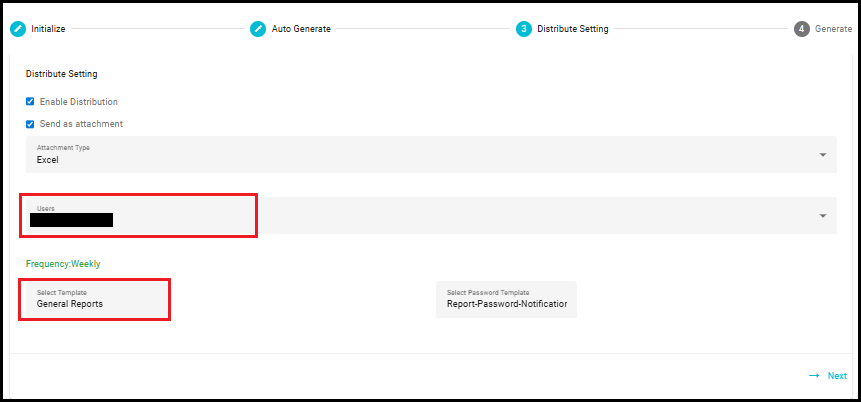Select the step 4 Generate circle icon
861x402 pixels.
[x=802, y=29]
